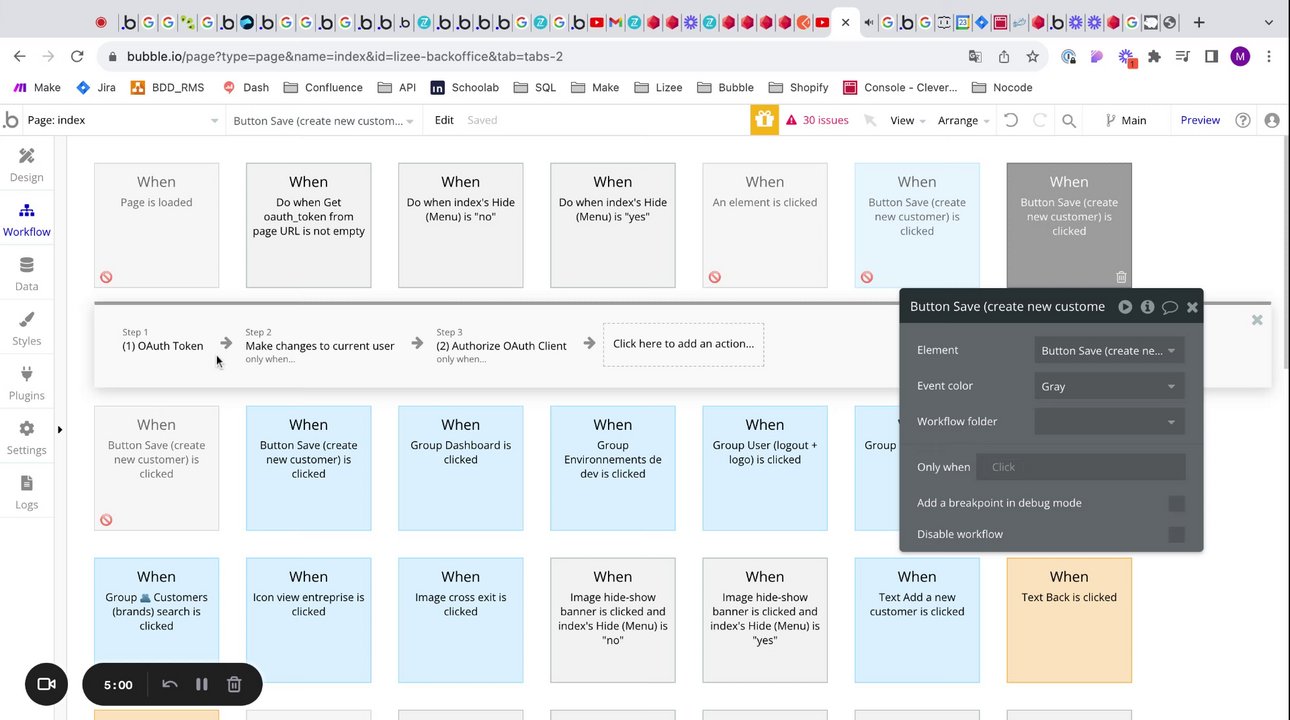Expand the Element selector dropdown

pyautogui.click(x=1109, y=351)
